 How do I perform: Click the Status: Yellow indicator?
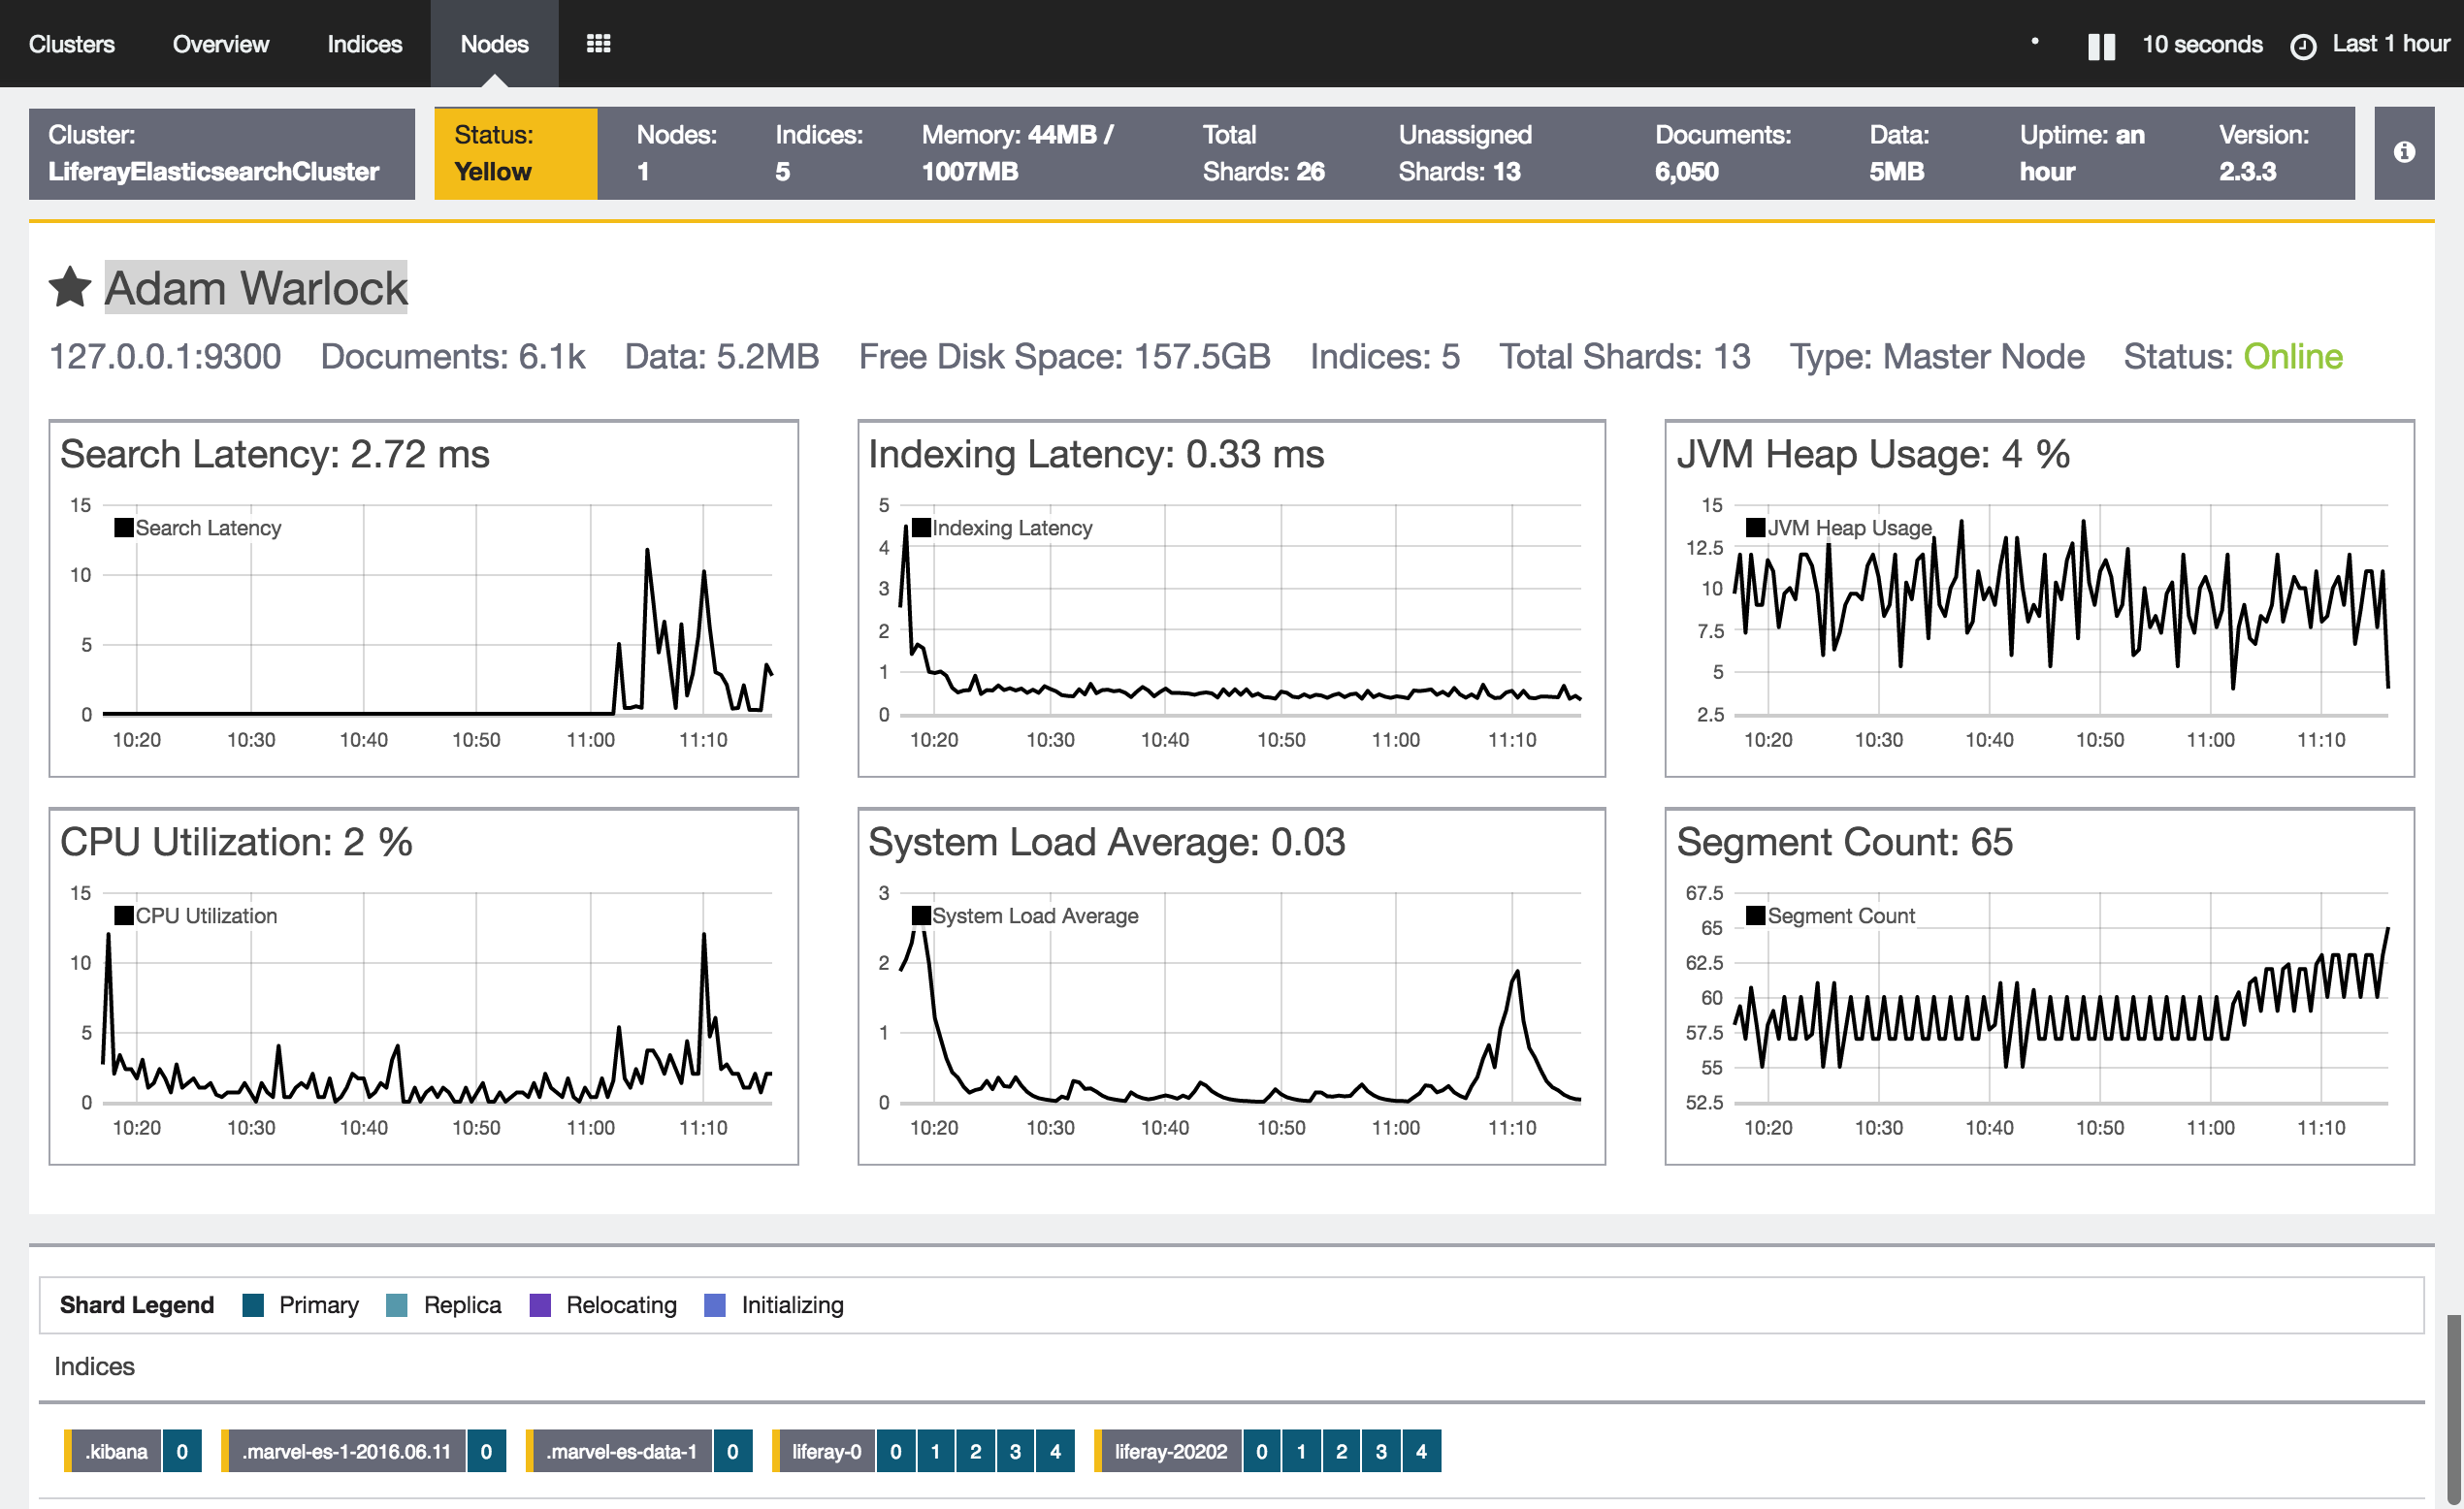pyautogui.click(x=515, y=153)
